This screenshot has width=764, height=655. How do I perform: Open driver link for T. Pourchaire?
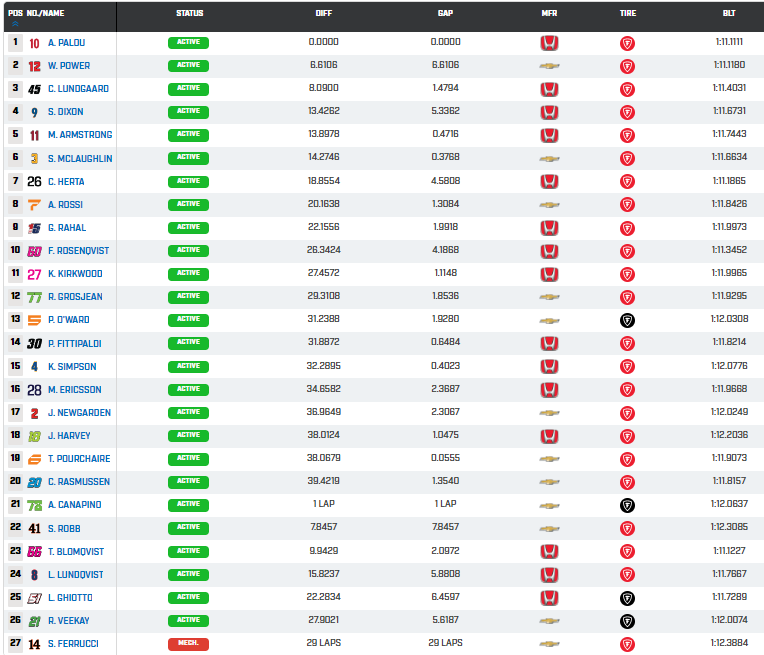(x=78, y=459)
